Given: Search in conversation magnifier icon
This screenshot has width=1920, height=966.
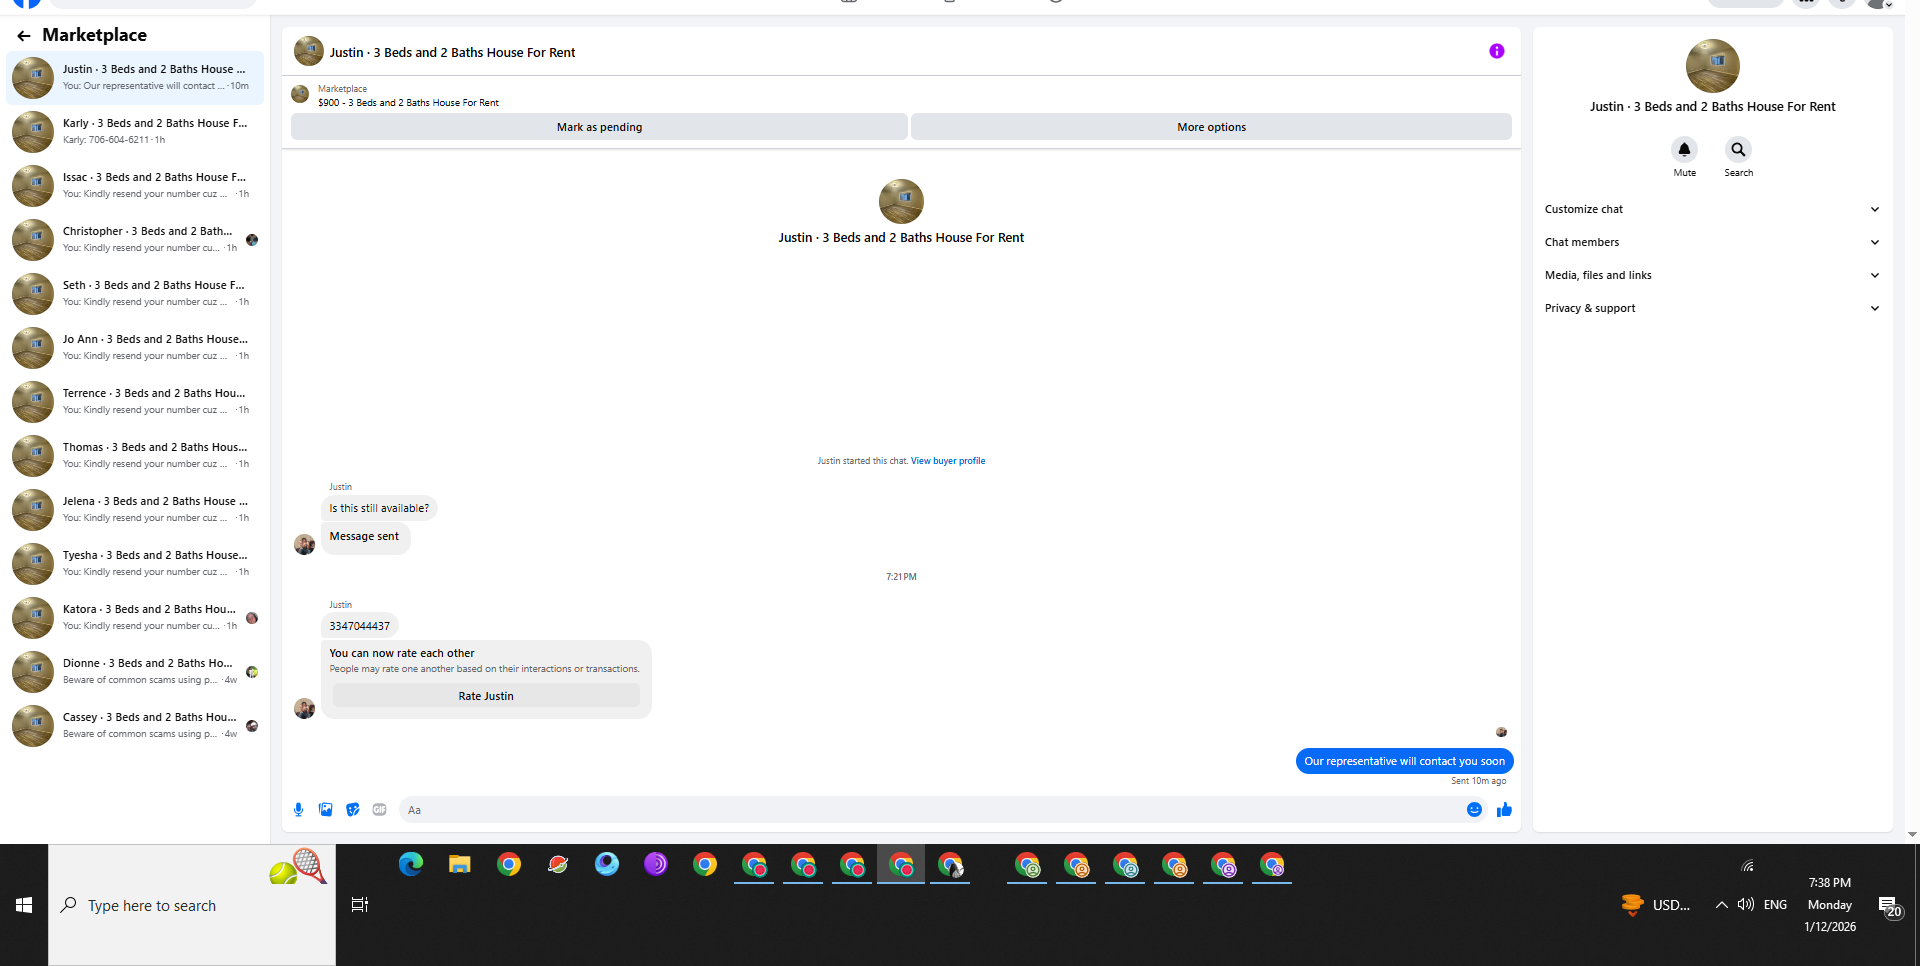Looking at the screenshot, I should 1738,150.
